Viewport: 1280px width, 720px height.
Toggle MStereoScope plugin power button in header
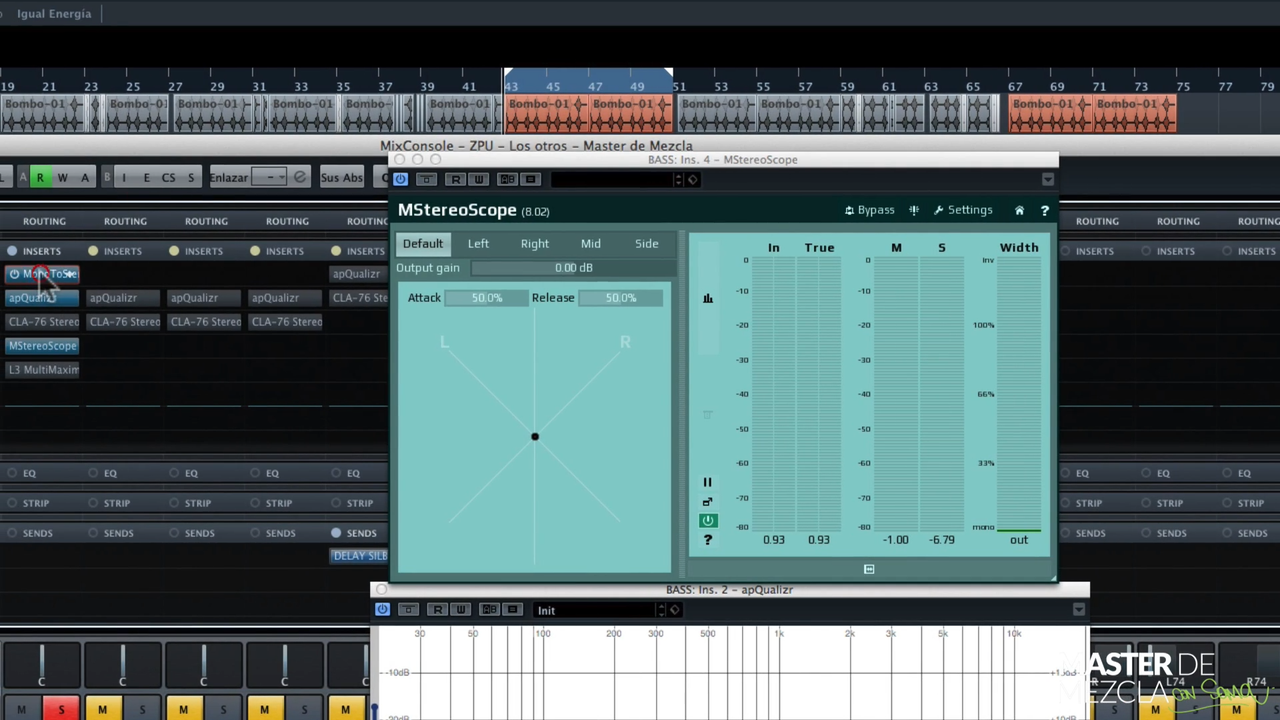[400, 179]
